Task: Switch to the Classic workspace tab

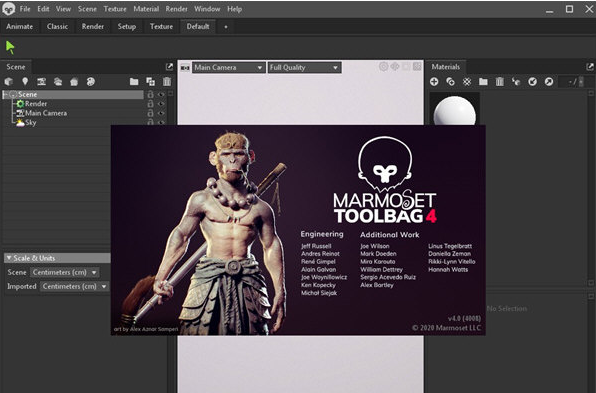Action: pos(57,27)
